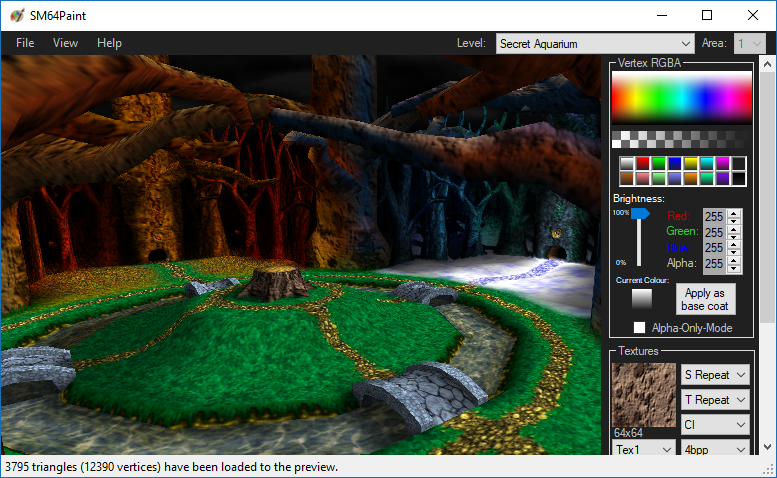This screenshot has width=777, height=478.
Task: Click the side panel scrollbar down arrow
Action: [x=767, y=447]
